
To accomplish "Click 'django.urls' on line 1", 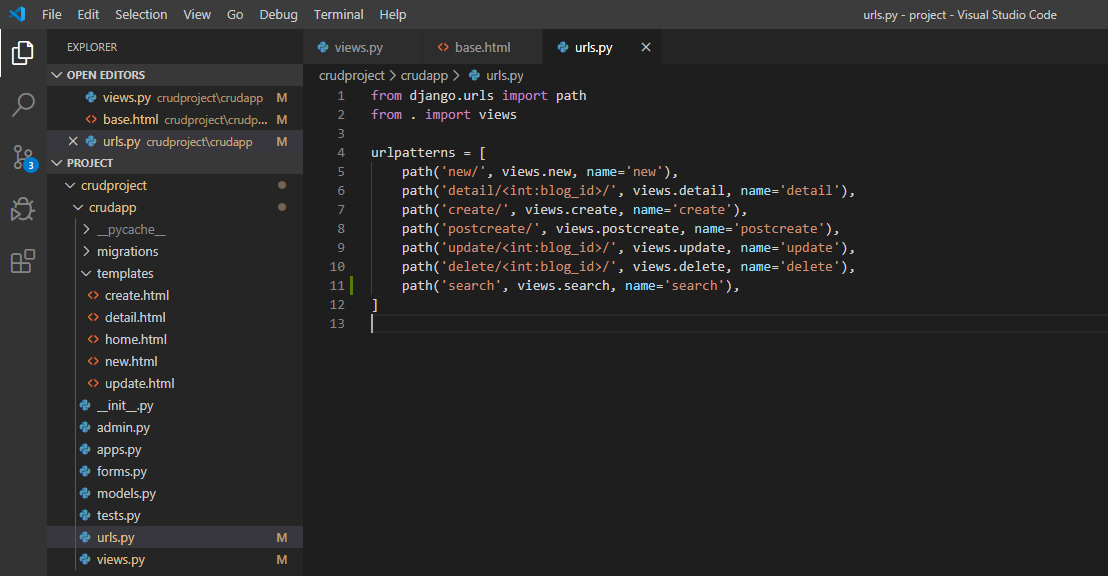I will pos(452,95).
